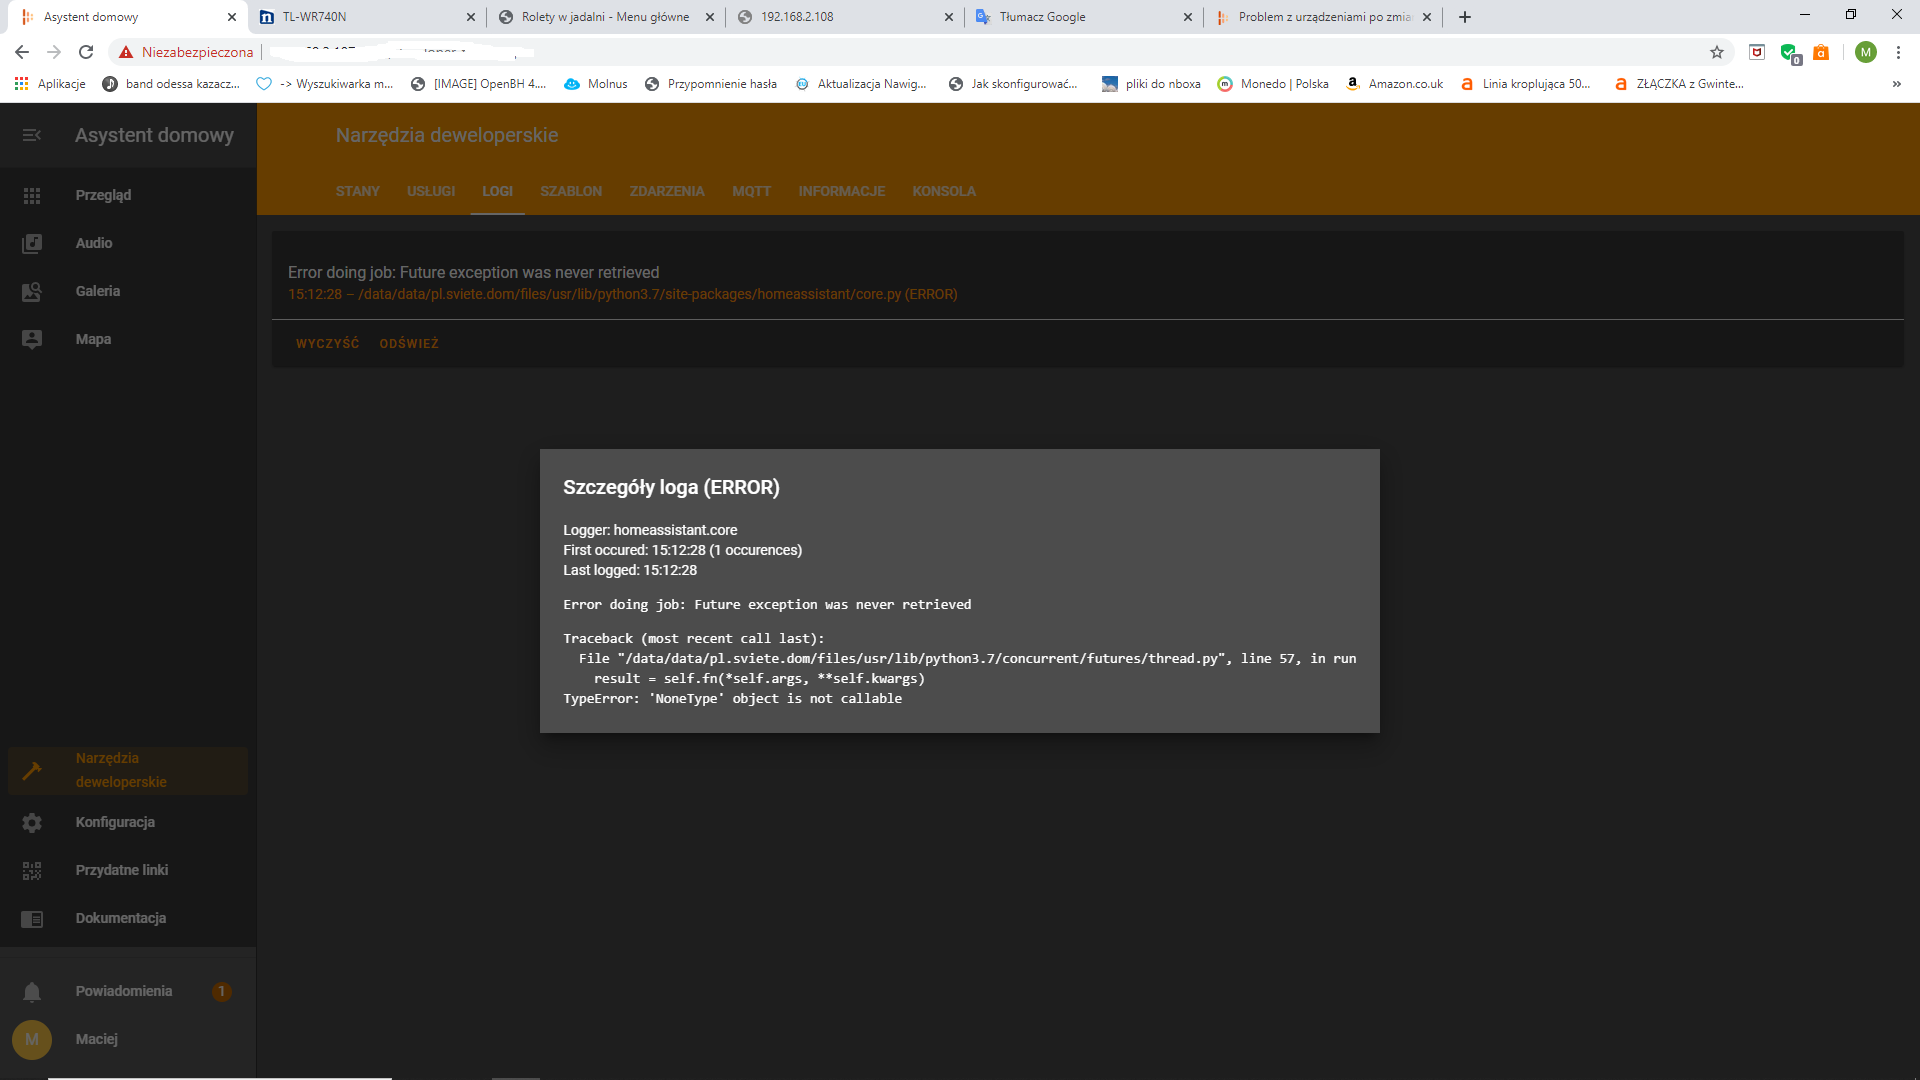Open the Audio sidebar icon
The image size is (1920, 1080).
click(32, 243)
